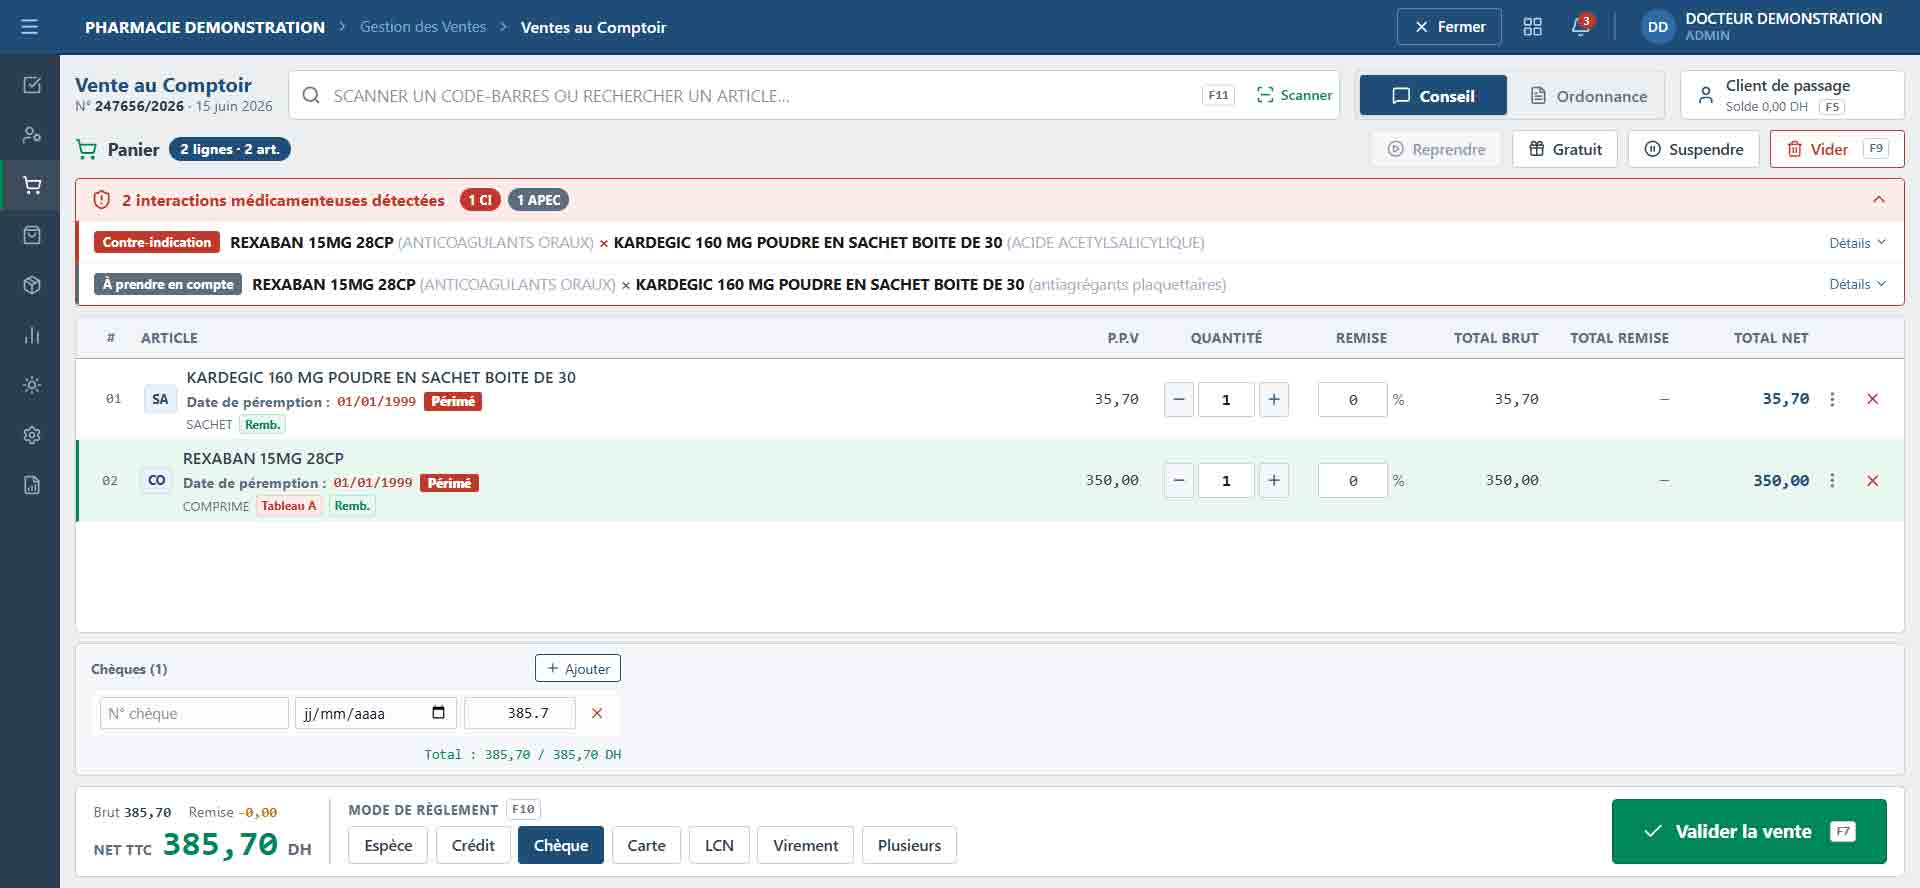Viewport: 1920px width, 888px height.
Task: Open the checklist sidebar icon
Action: [32, 85]
